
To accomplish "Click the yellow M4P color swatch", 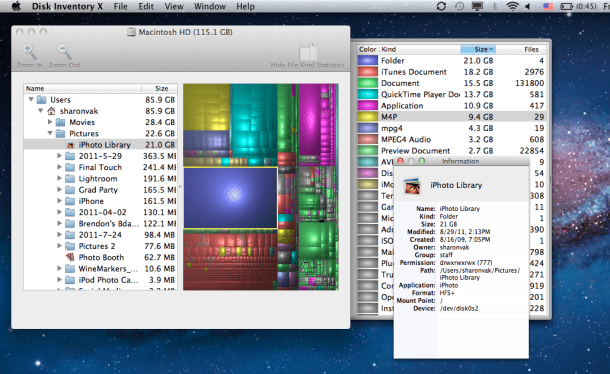I will [368, 117].
